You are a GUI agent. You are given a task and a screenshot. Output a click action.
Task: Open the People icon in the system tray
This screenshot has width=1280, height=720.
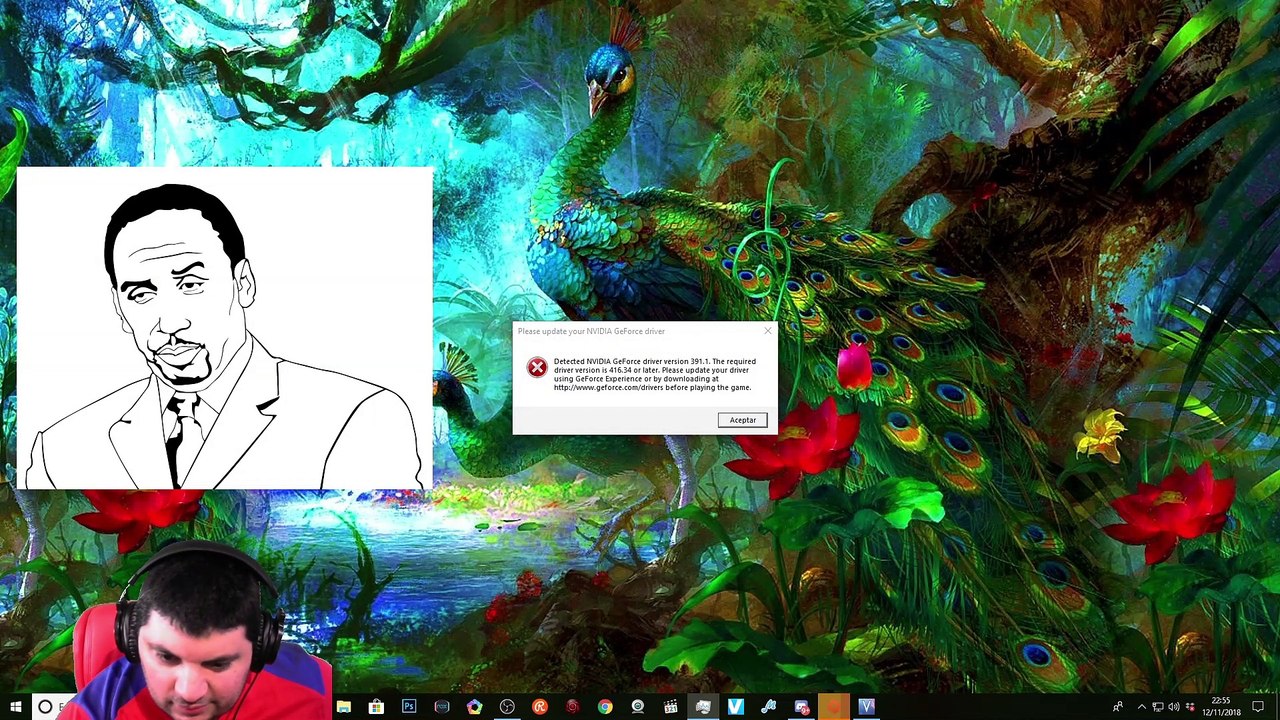click(1118, 707)
